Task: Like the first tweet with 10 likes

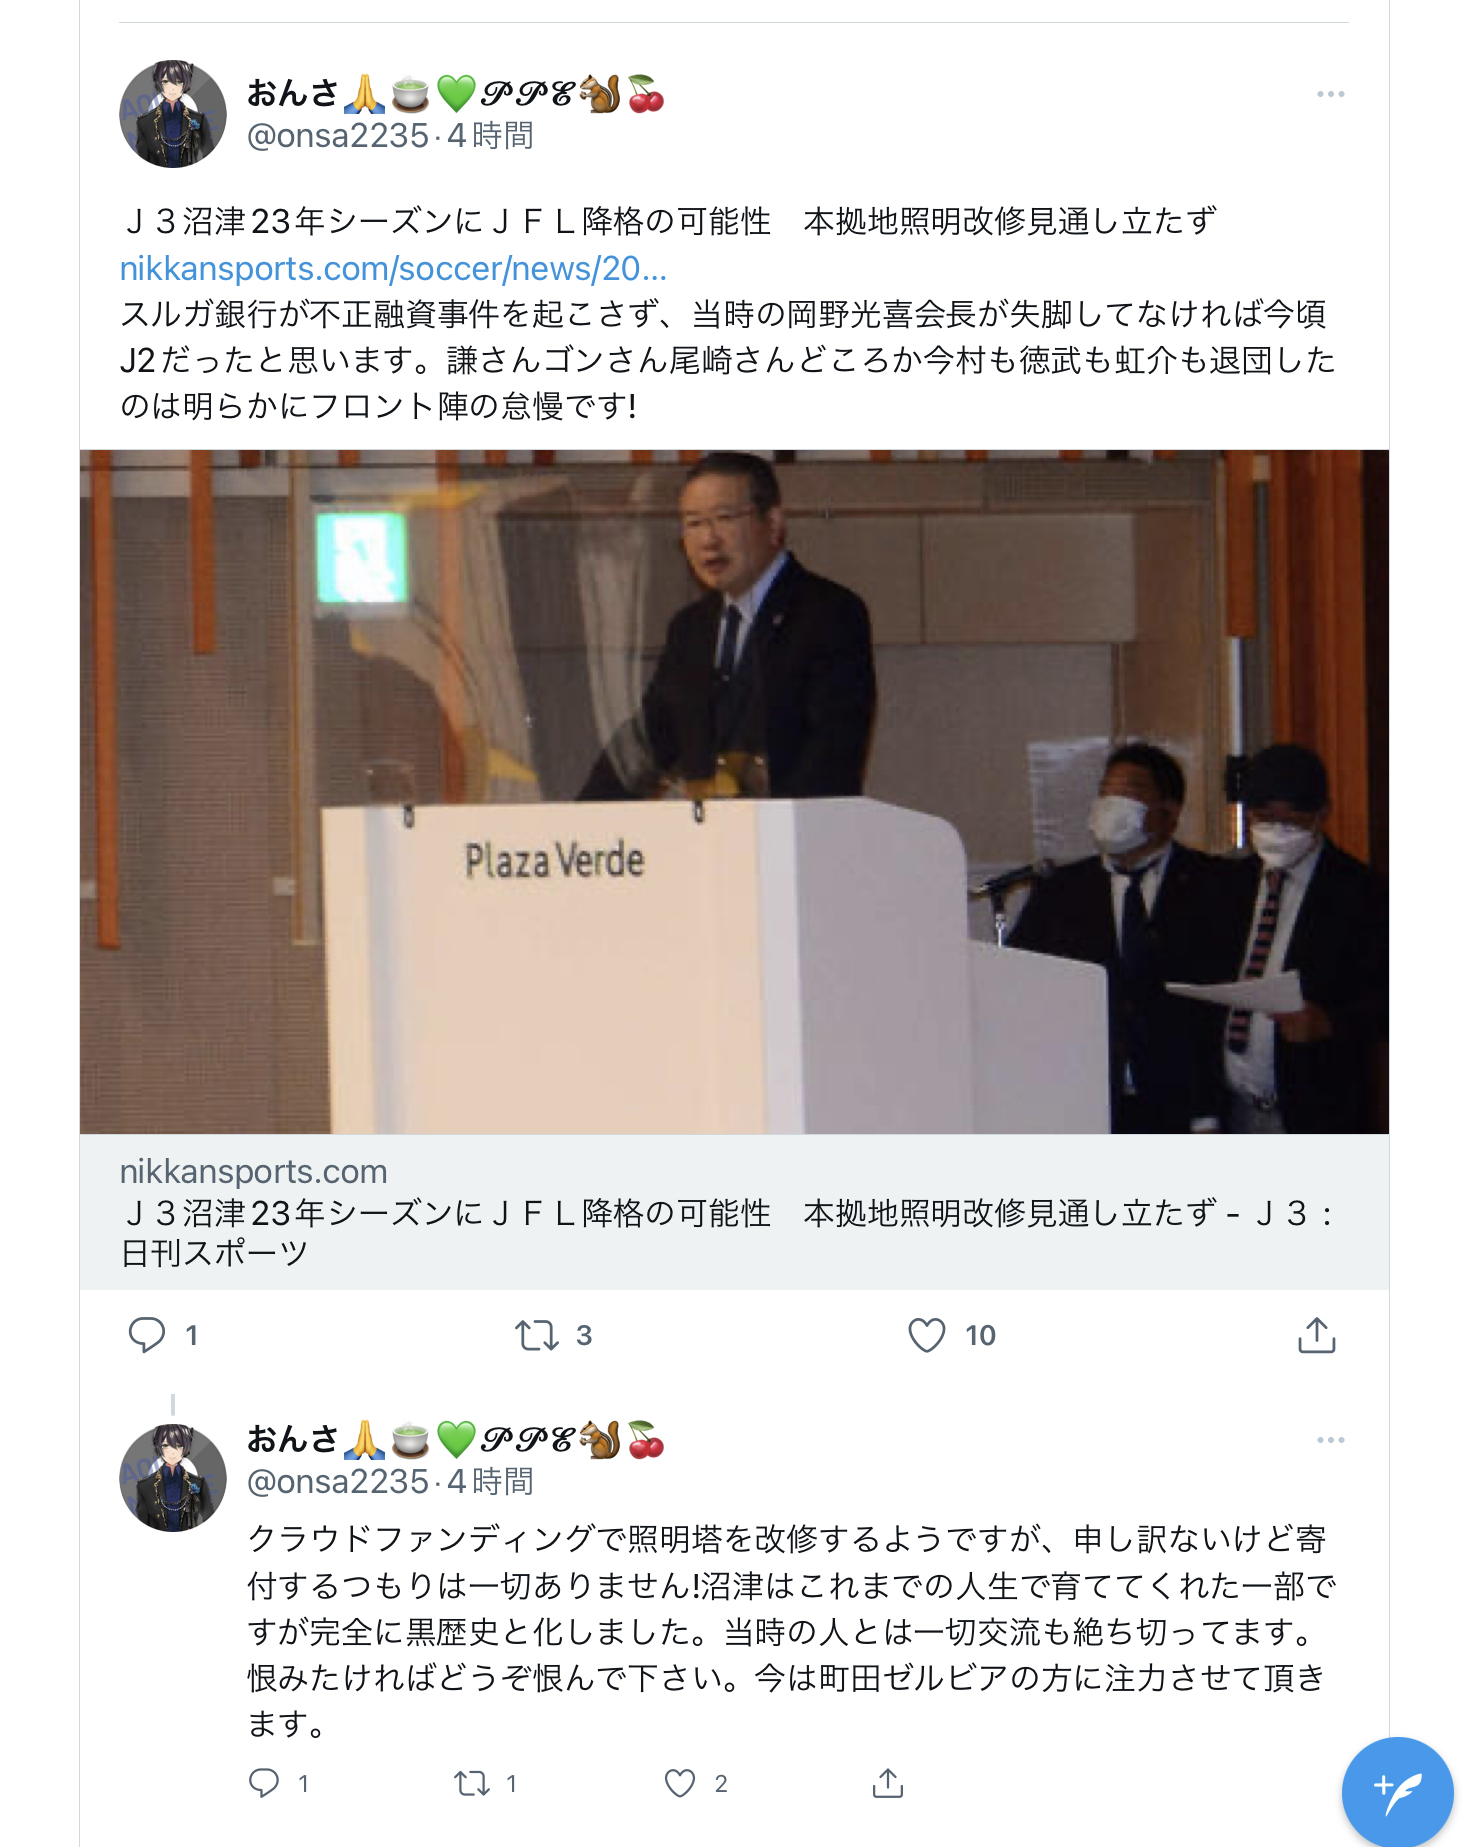Action: coord(927,1335)
